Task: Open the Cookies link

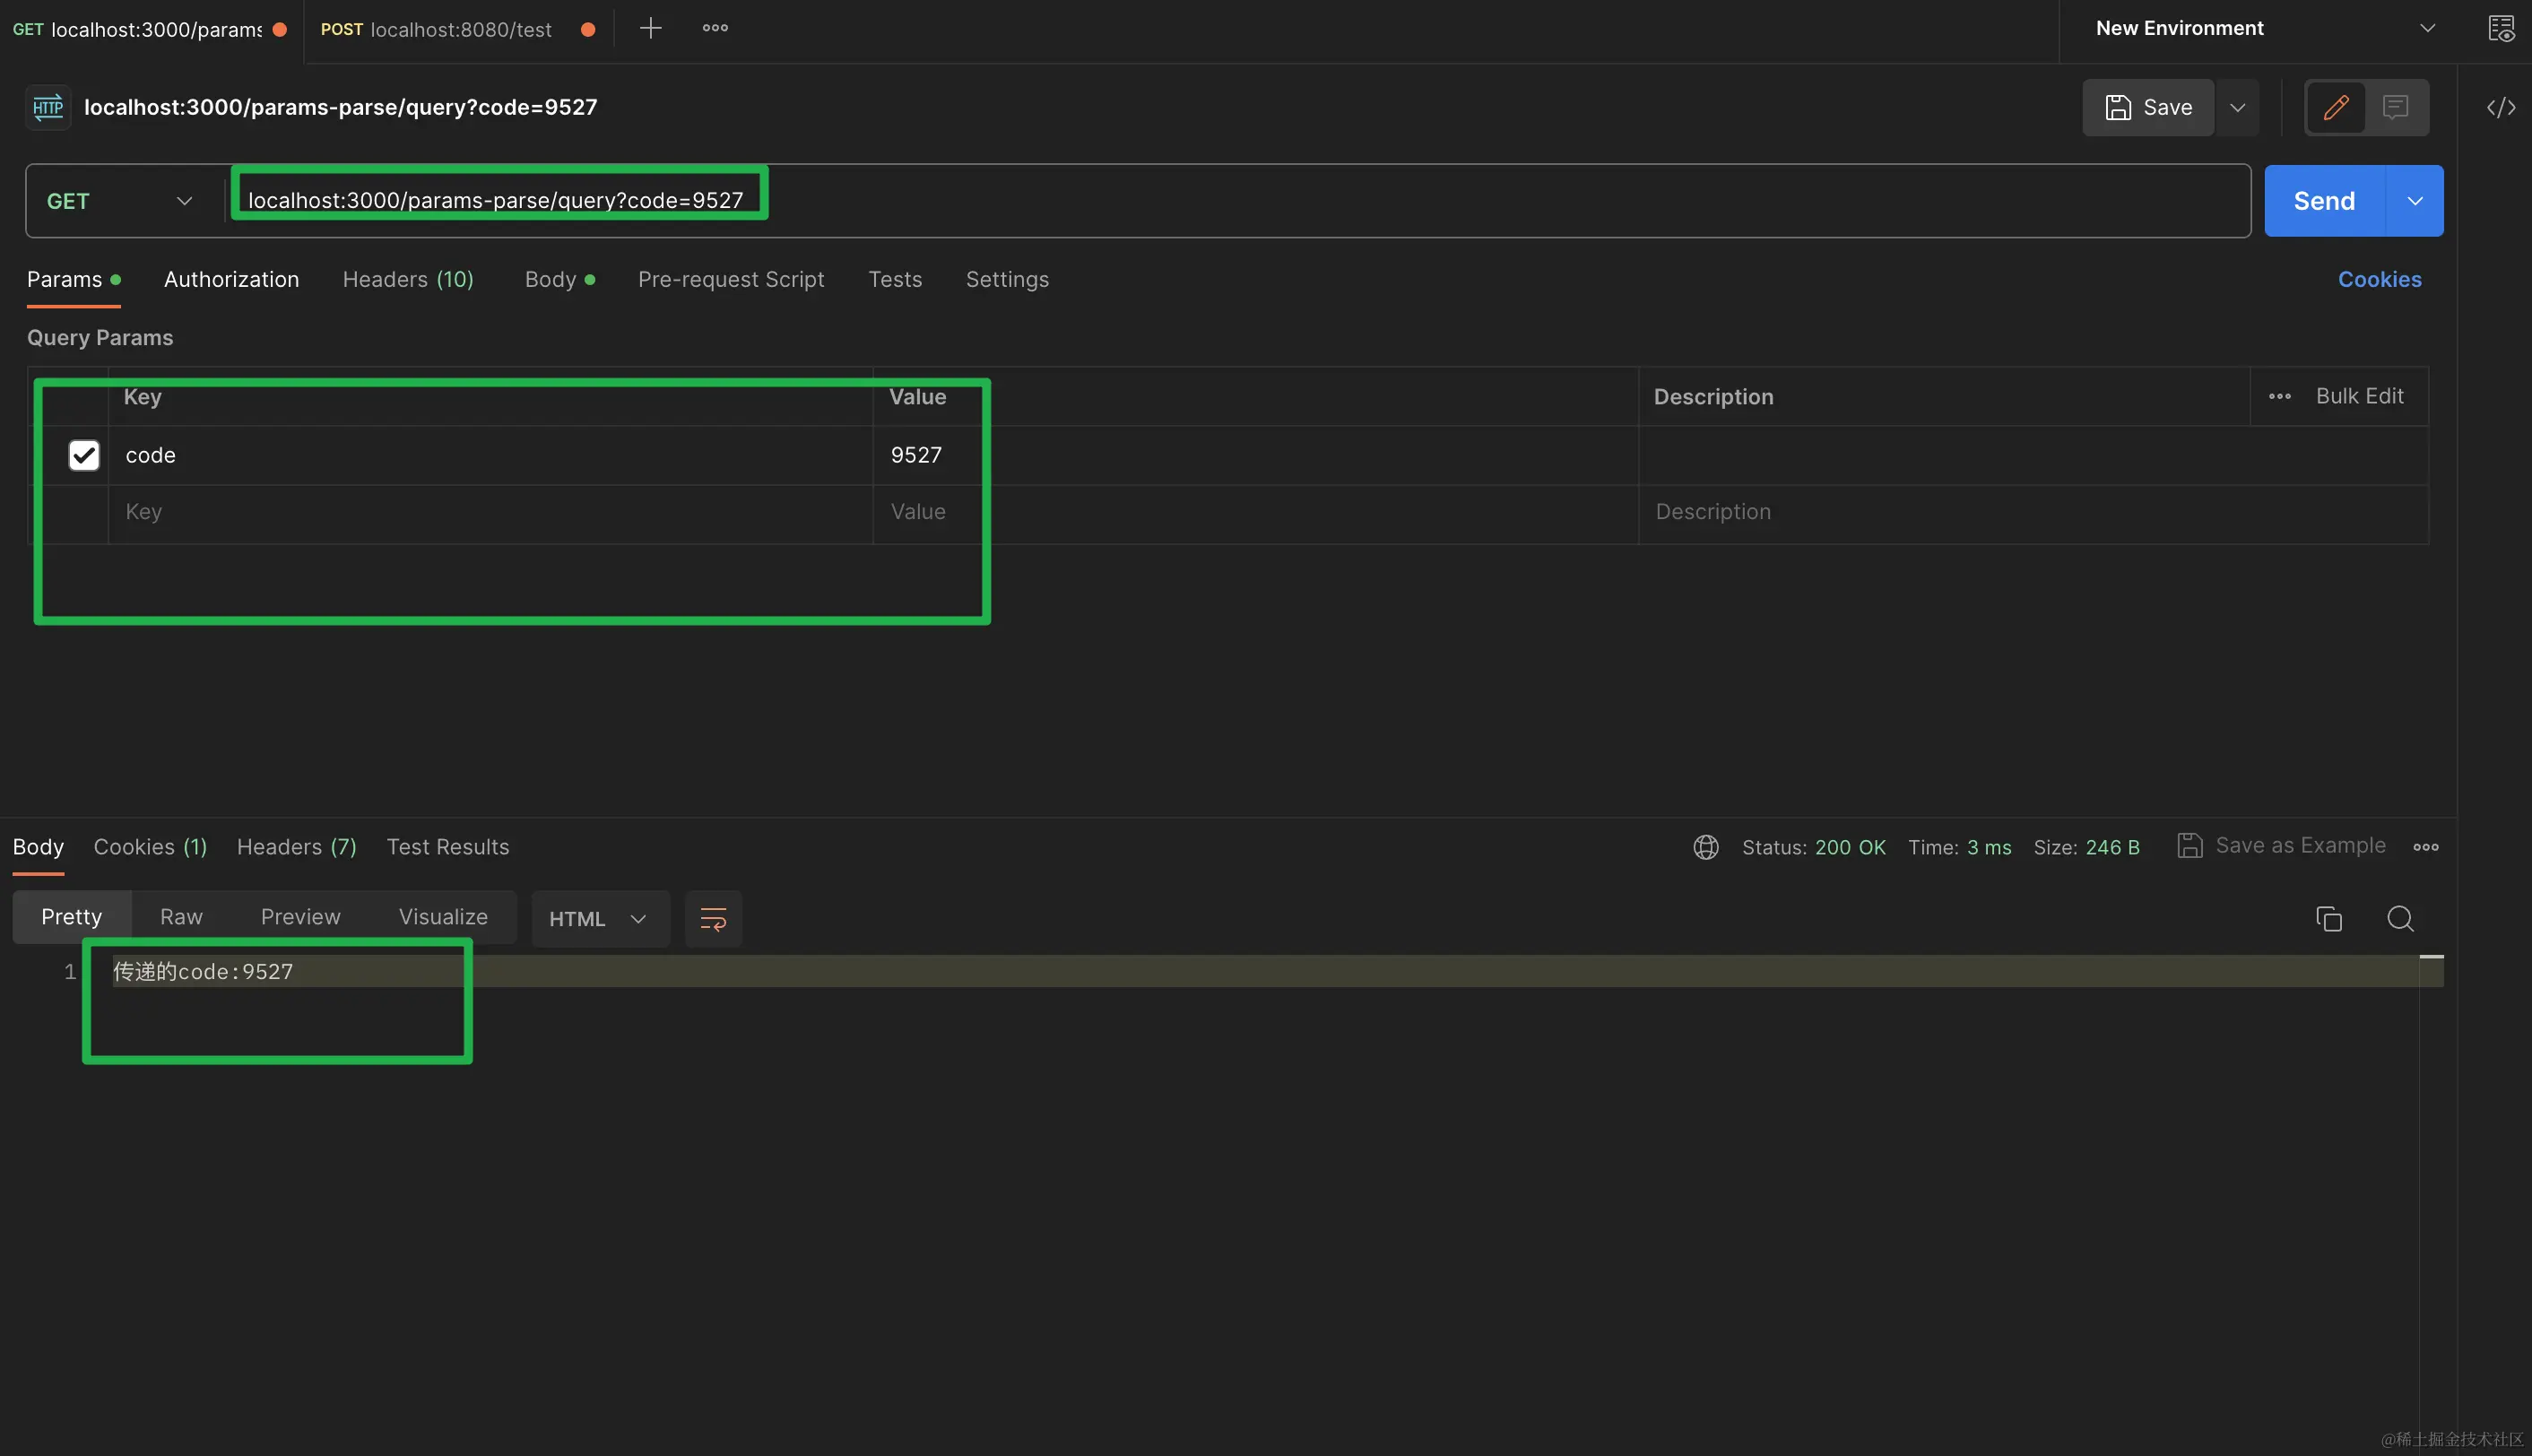Action: click(x=2379, y=279)
